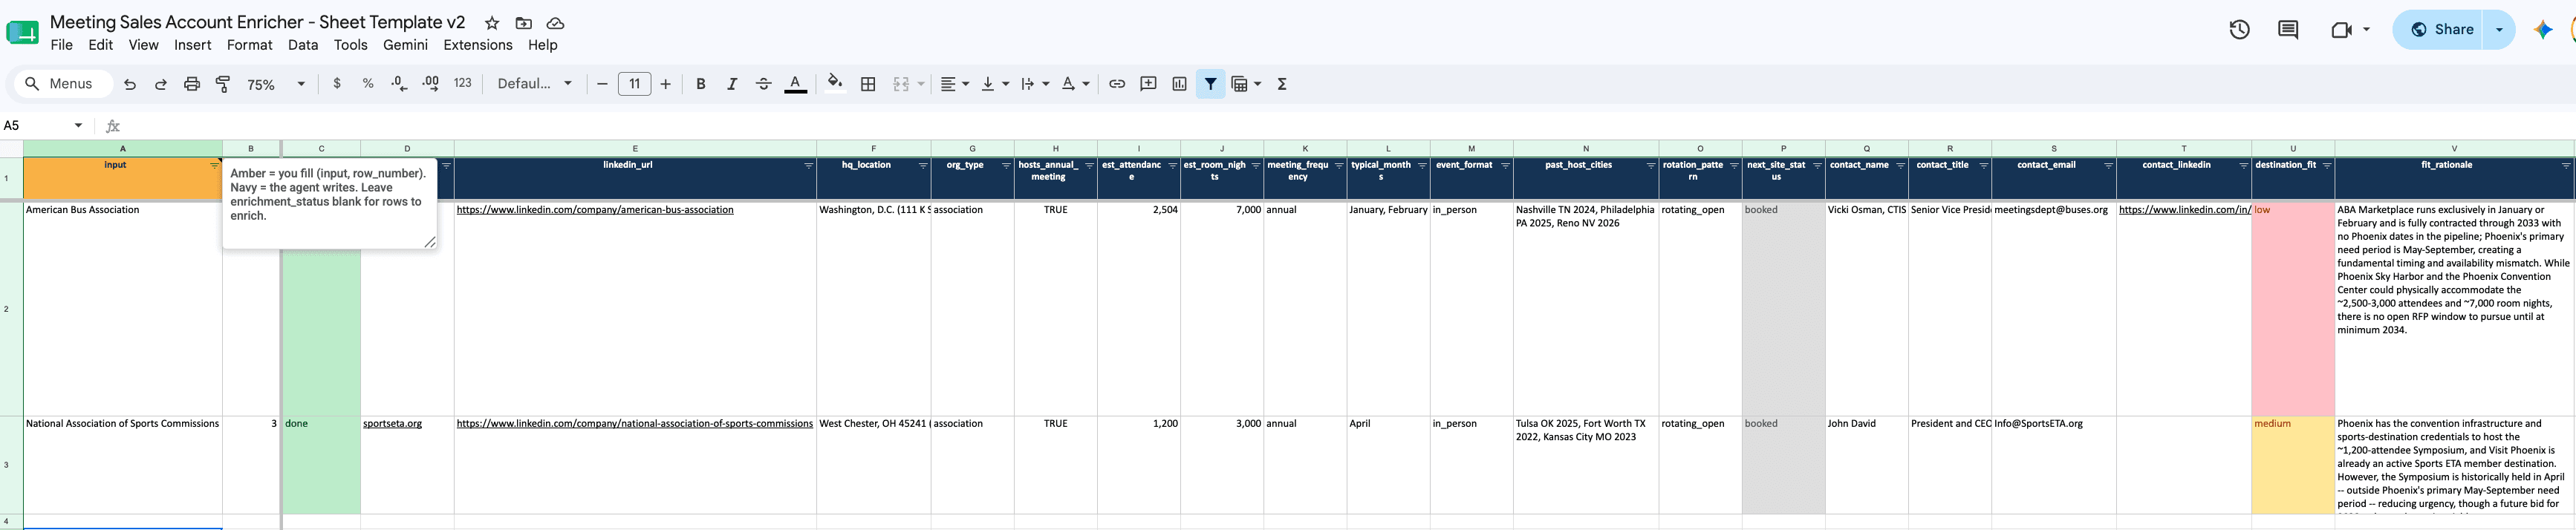The height and width of the screenshot is (530, 2576).
Task: Open American Bus Association LinkedIn URL
Action: pyautogui.click(x=595, y=210)
